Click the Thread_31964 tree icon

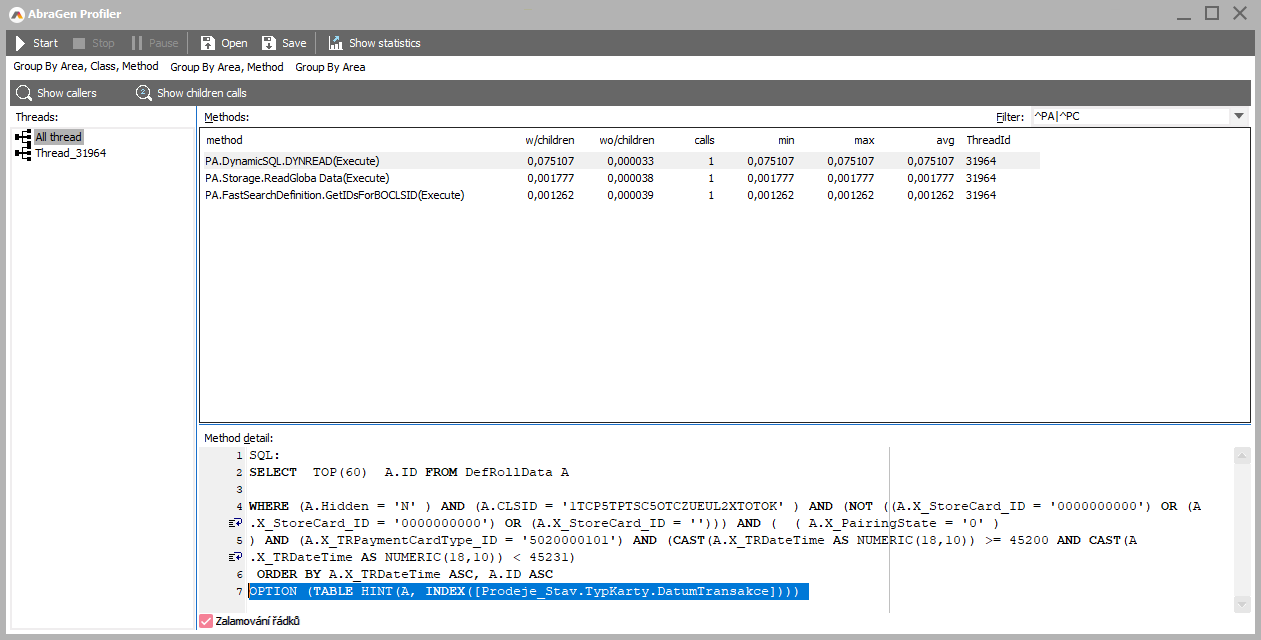(23, 153)
